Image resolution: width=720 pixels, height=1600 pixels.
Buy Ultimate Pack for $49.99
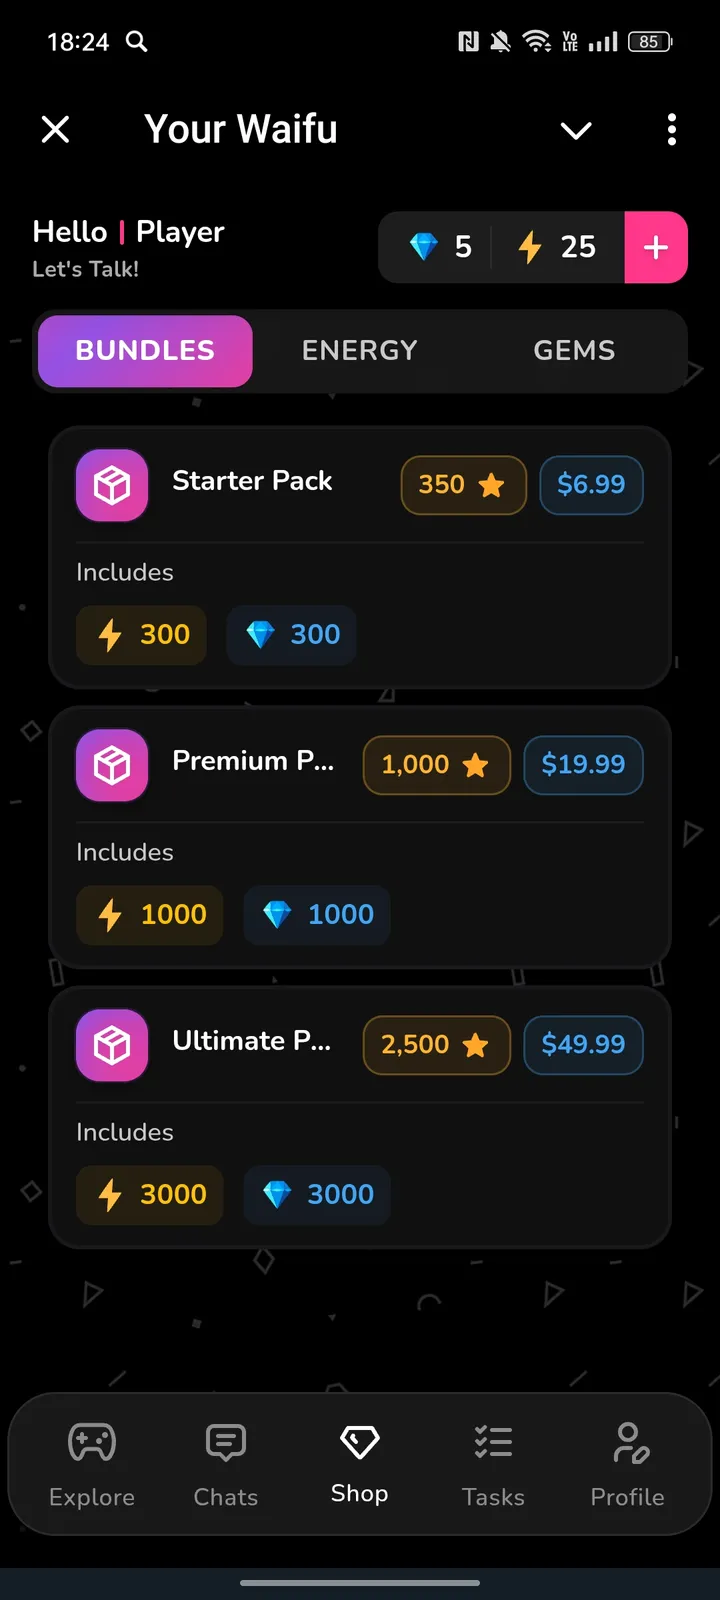[x=583, y=1045]
